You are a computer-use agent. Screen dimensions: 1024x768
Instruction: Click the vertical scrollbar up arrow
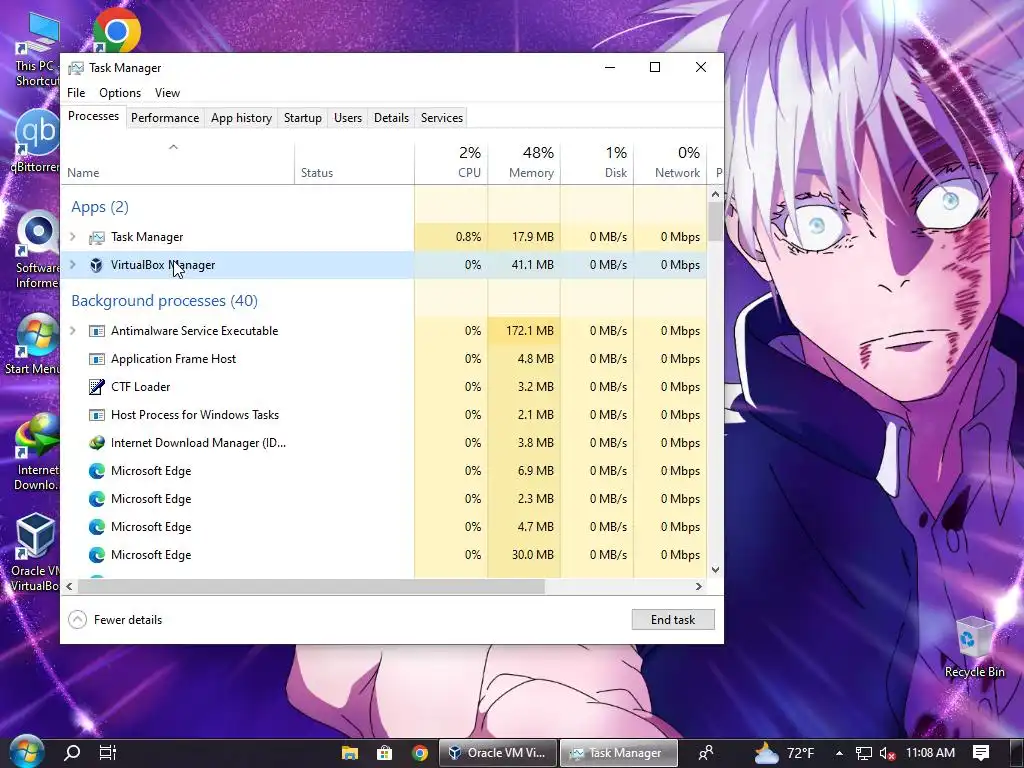[715, 194]
